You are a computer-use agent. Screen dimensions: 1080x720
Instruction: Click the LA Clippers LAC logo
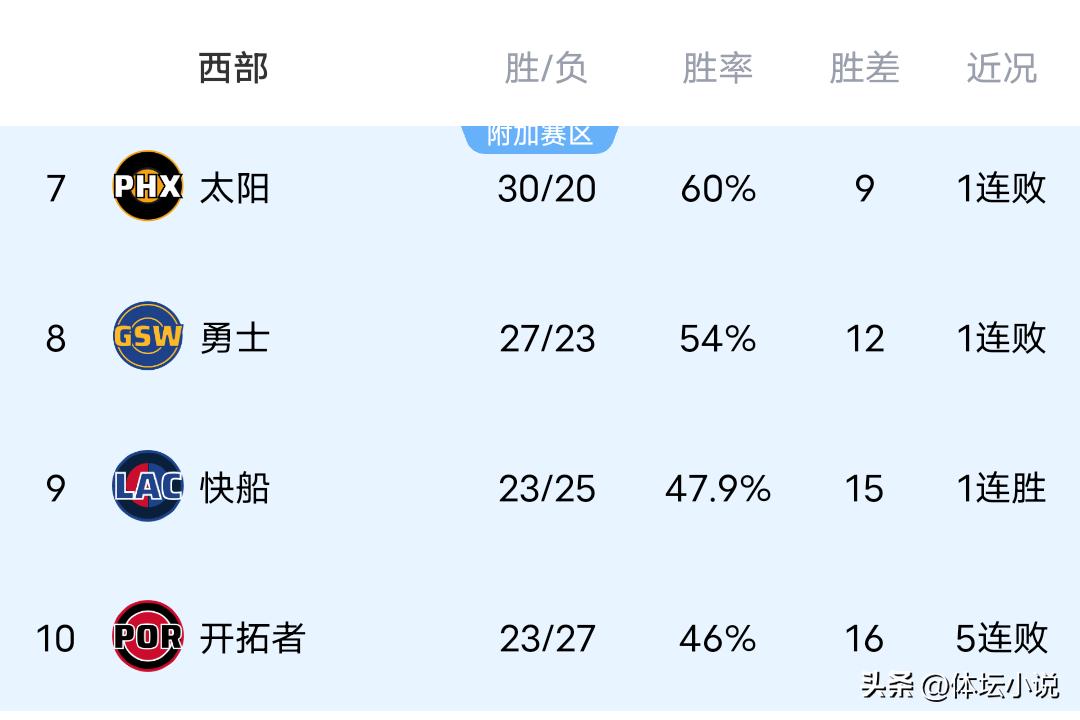click(147, 486)
